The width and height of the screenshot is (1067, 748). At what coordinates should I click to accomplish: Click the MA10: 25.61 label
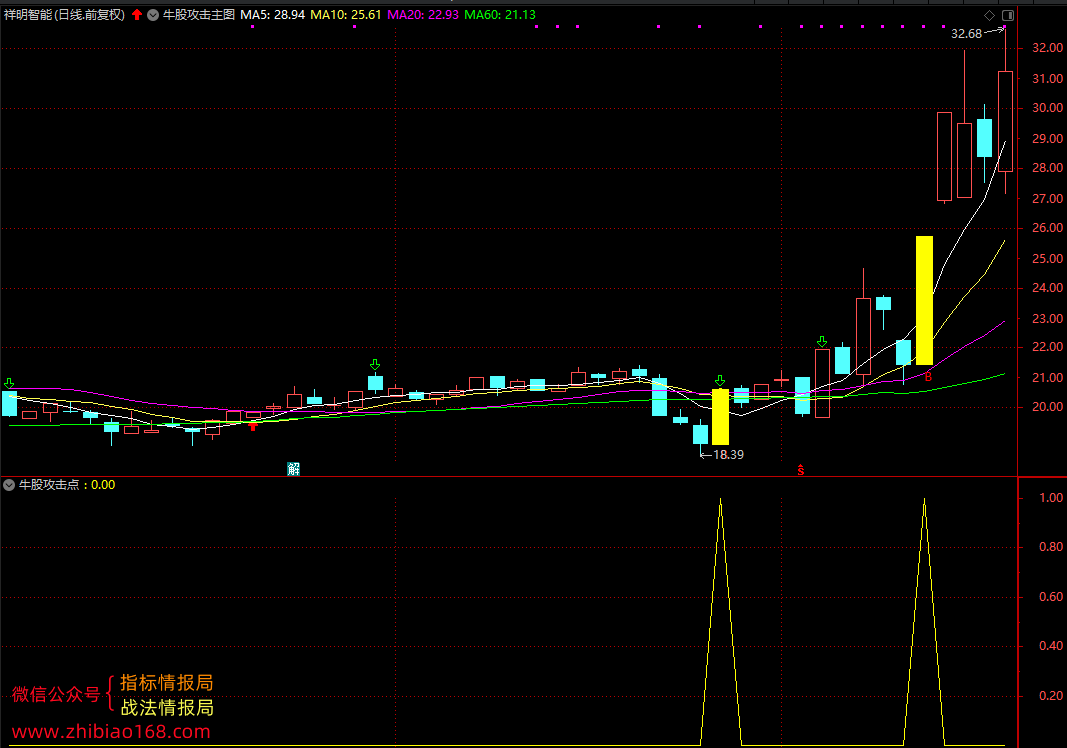tap(346, 14)
